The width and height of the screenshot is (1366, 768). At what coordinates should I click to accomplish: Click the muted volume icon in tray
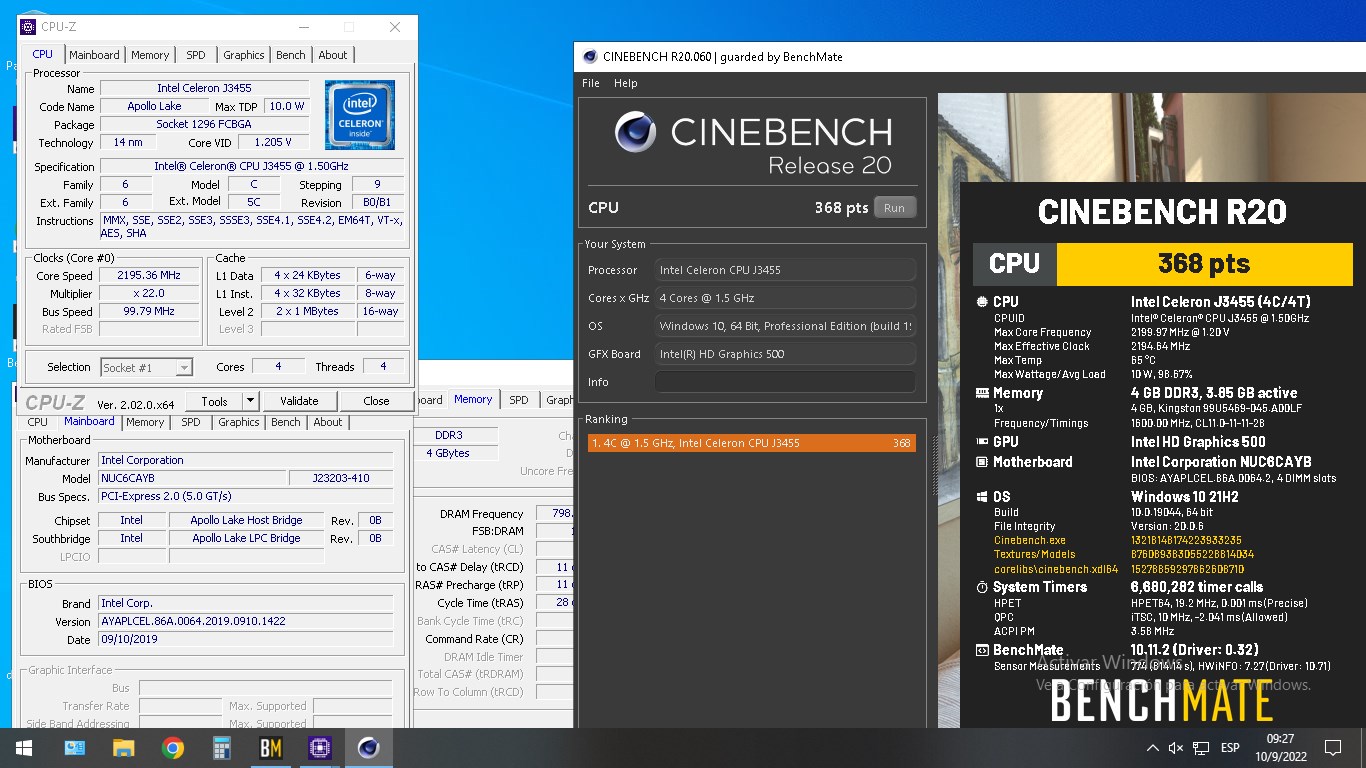pyautogui.click(x=1176, y=748)
